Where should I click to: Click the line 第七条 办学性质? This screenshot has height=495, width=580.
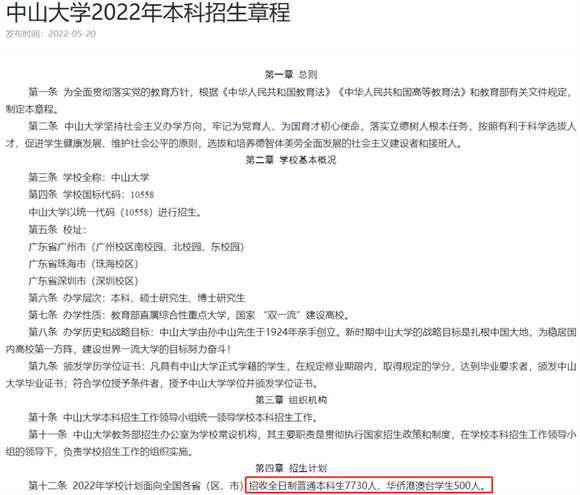189,315
